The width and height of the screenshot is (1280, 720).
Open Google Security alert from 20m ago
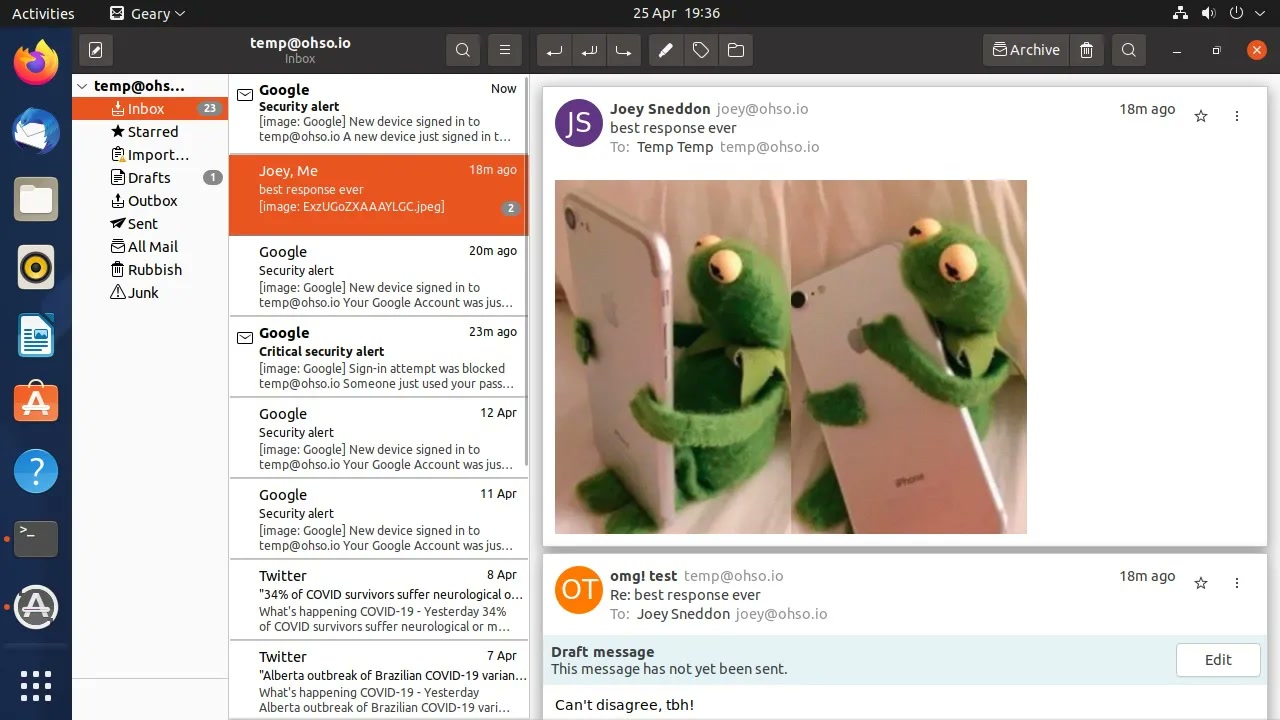pos(378,276)
